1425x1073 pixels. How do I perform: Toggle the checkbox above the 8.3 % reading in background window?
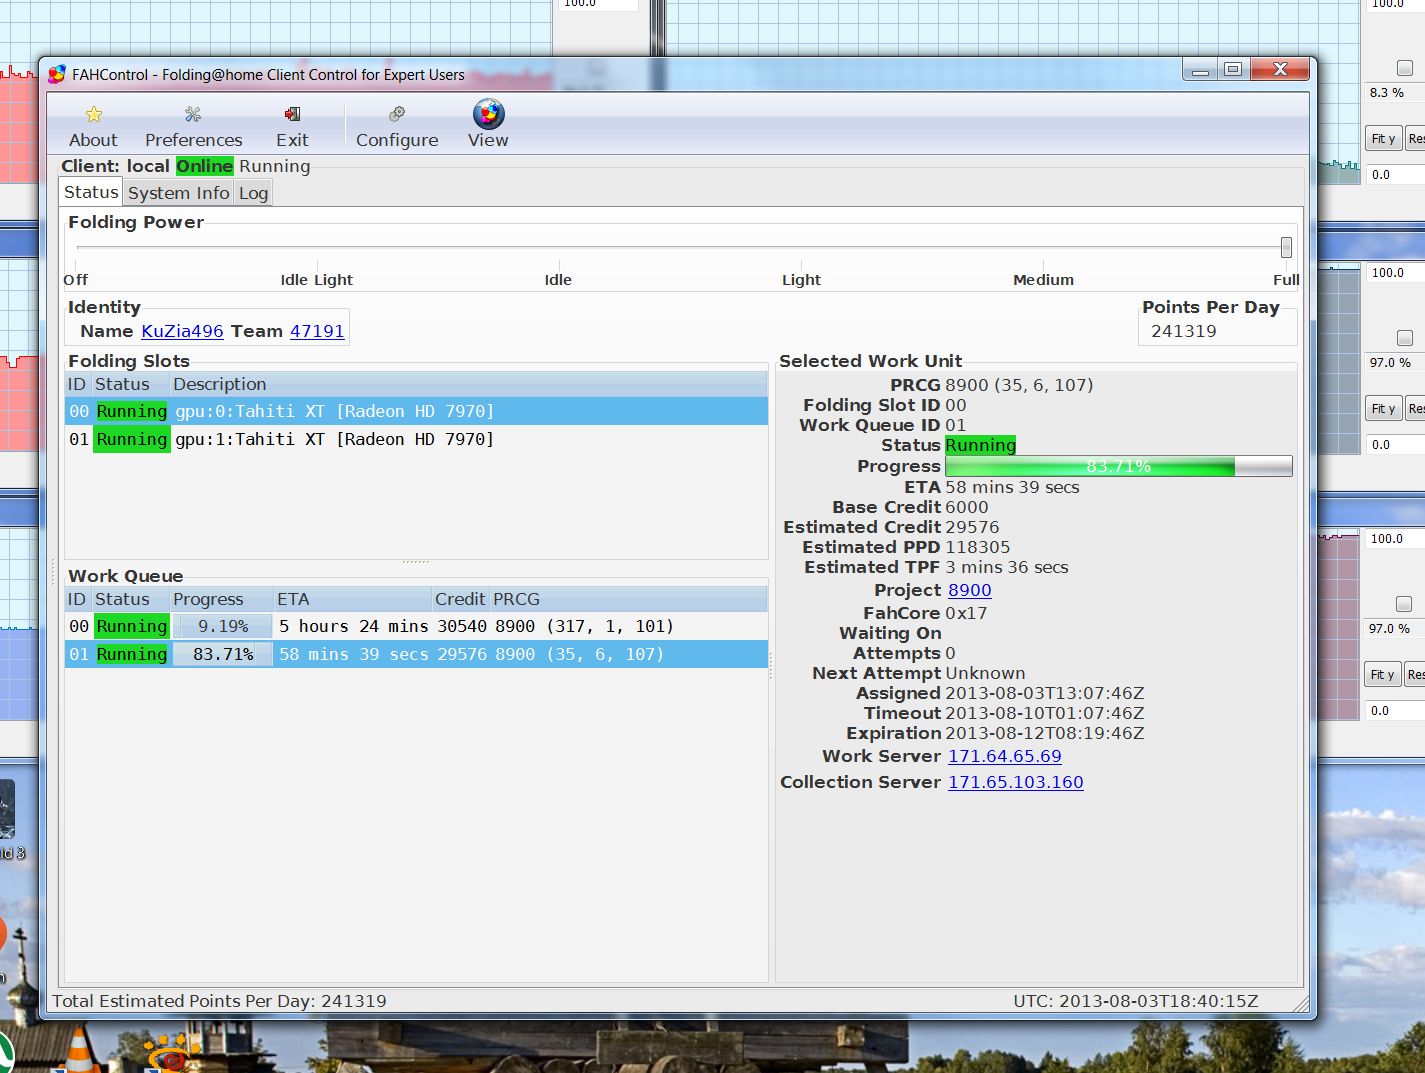coord(1405,68)
